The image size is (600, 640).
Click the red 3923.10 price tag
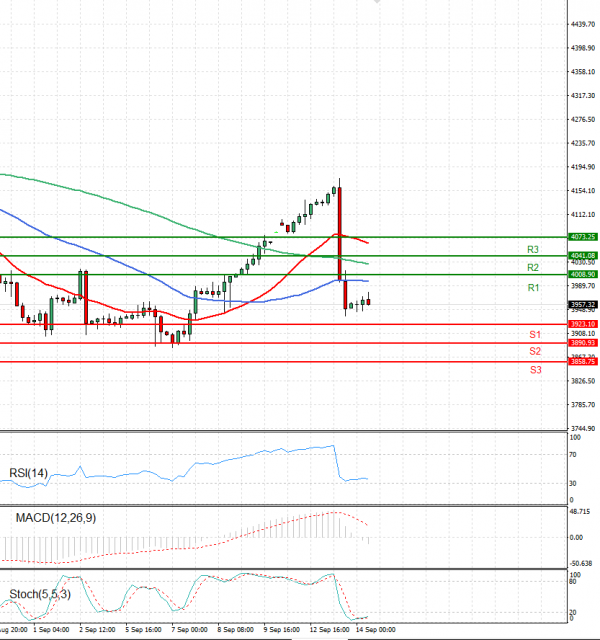coord(583,324)
